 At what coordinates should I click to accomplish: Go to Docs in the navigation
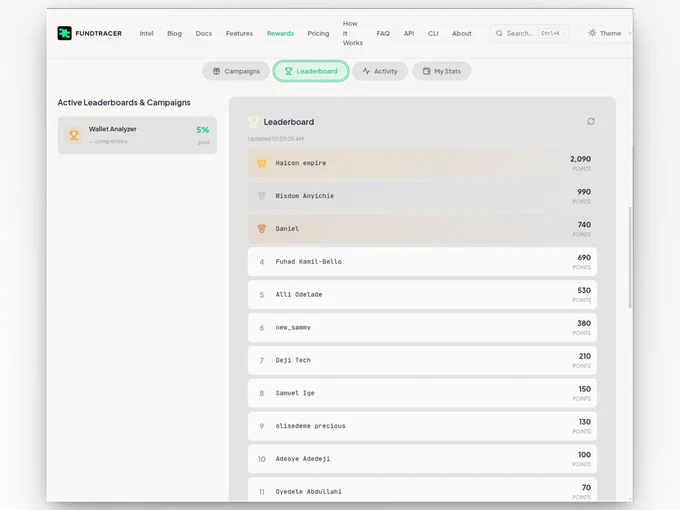tap(203, 33)
